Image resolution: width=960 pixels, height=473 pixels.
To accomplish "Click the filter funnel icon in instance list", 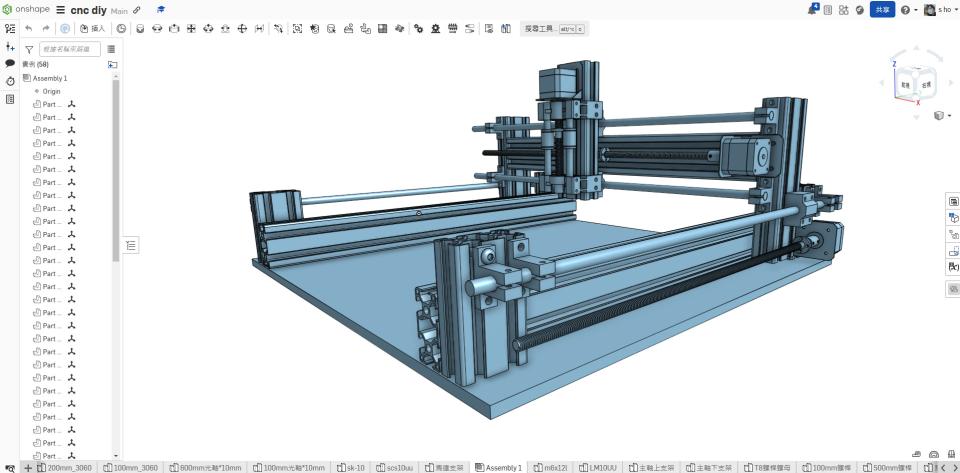I will [x=29, y=48].
